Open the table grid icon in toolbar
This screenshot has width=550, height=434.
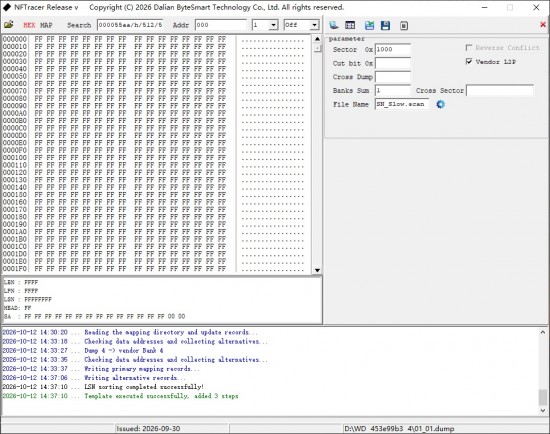pyautogui.click(x=350, y=25)
